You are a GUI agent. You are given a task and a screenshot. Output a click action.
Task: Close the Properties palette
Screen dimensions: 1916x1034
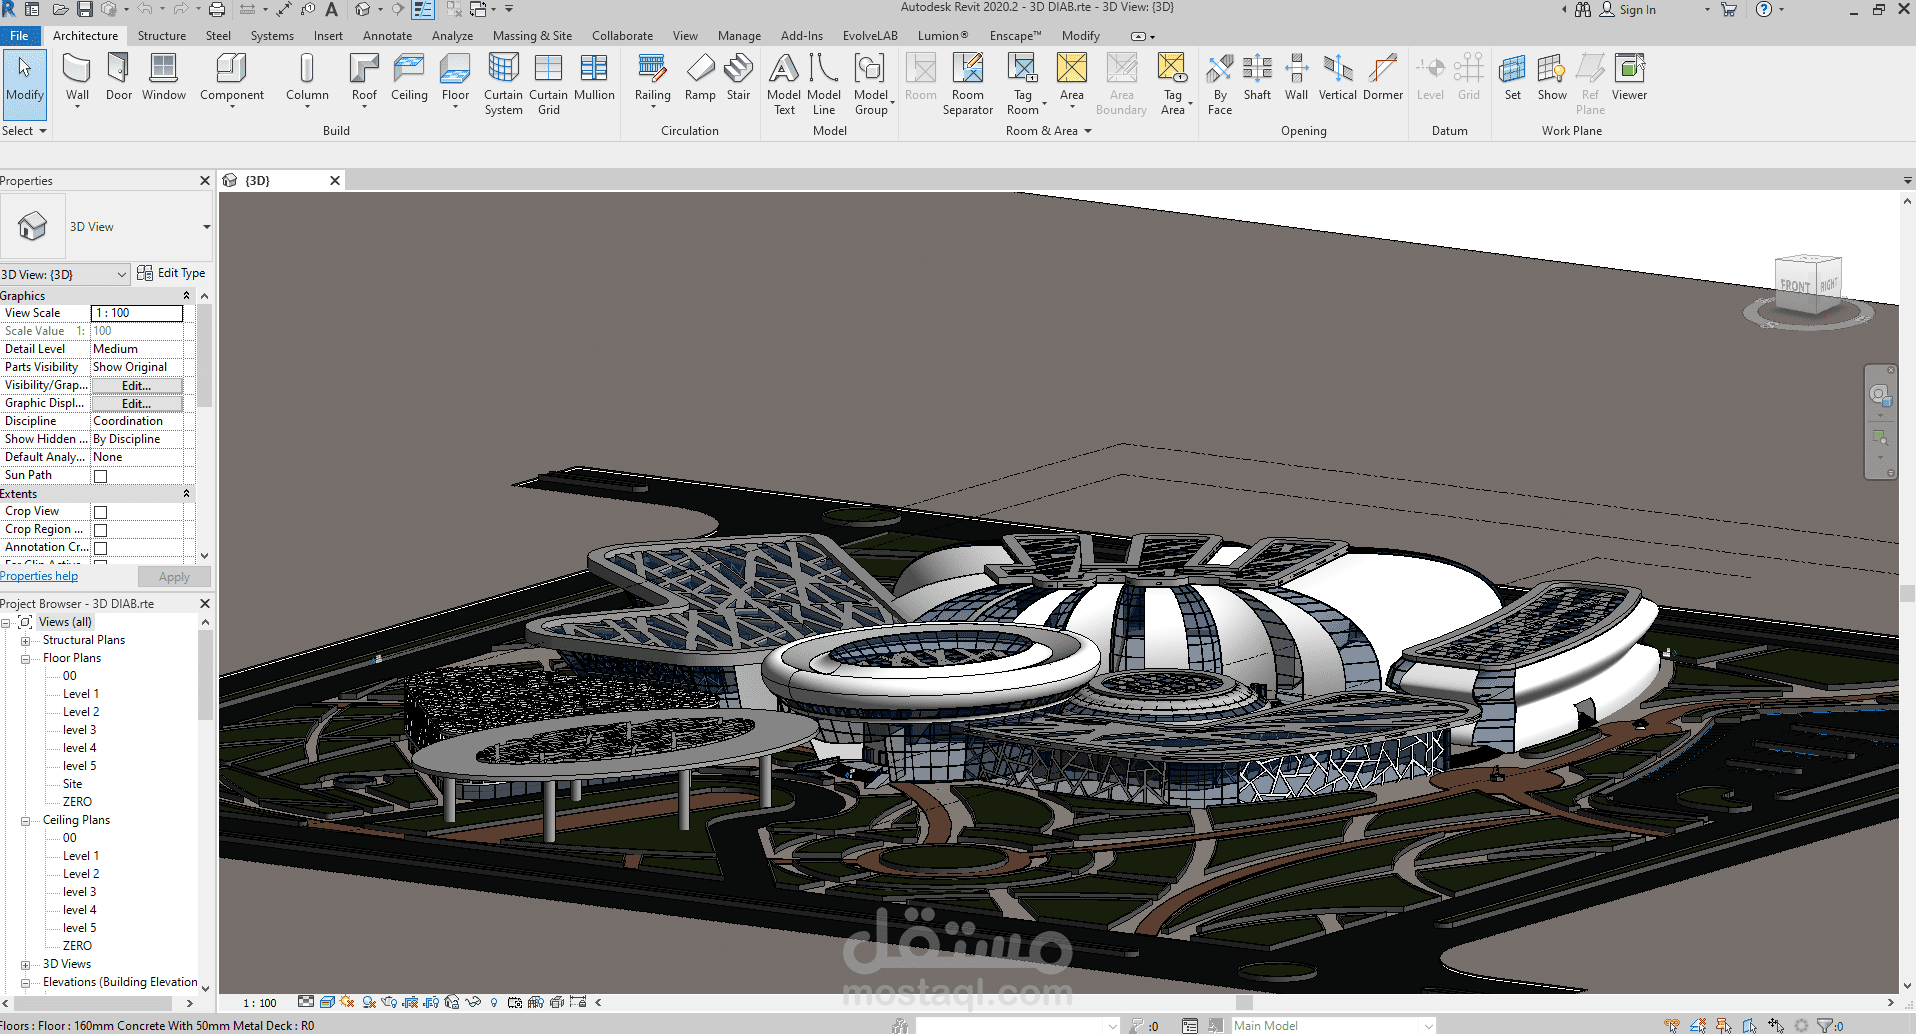point(205,181)
